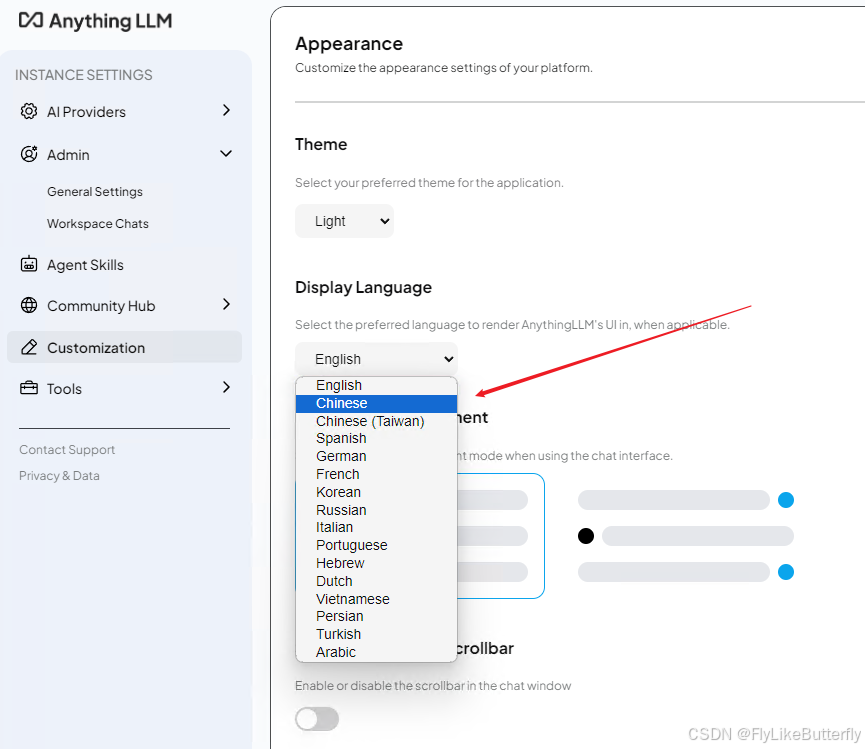This screenshot has width=865, height=749.
Task: Click 'Enable or disable the scrollbar' description
Action: pos(433,686)
